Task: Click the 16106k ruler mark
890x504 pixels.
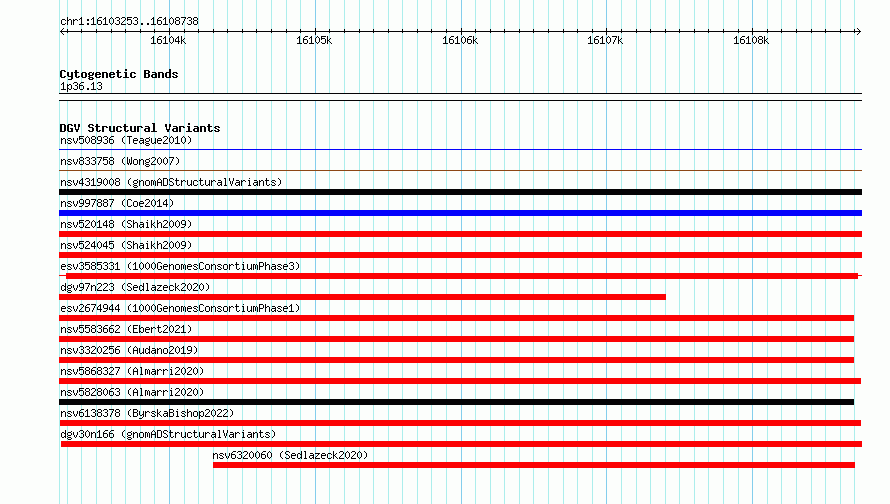Action: [x=460, y=40]
